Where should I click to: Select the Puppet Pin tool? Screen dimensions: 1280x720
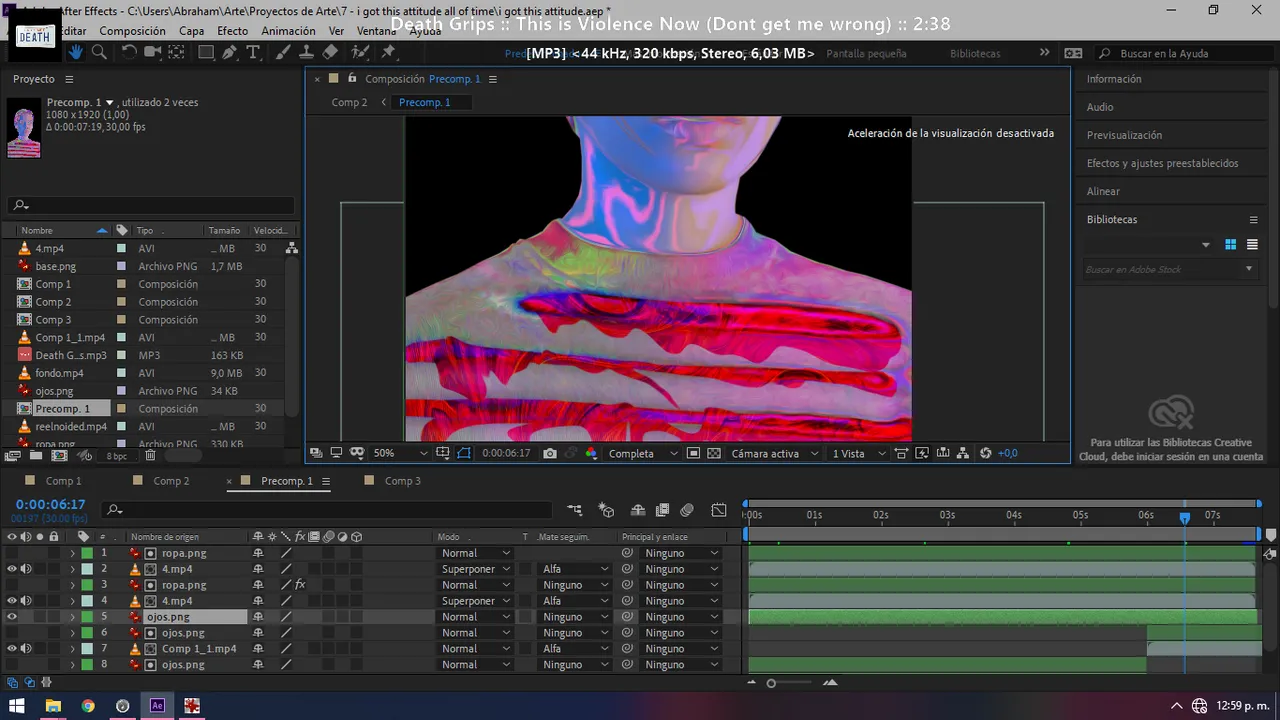click(x=389, y=53)
